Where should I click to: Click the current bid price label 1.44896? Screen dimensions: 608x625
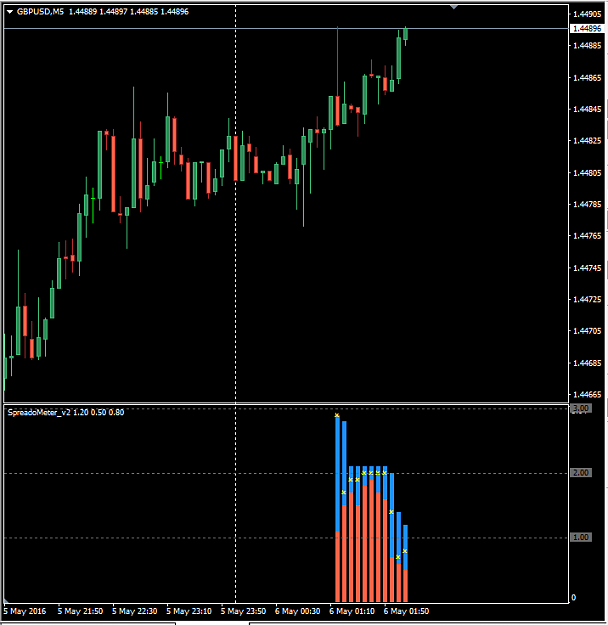click(x=586, y=29)
